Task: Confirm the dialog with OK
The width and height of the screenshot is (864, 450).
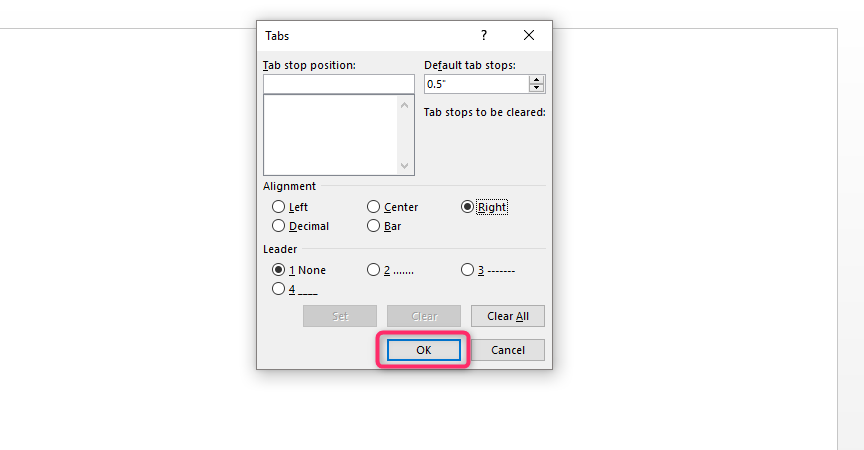Action: coord(424,350)
